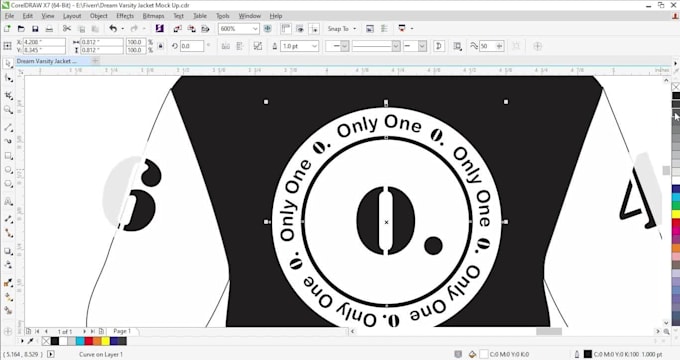Toggle the close curve button
This screenshot has height=360, width=680.
click(439, 46)
